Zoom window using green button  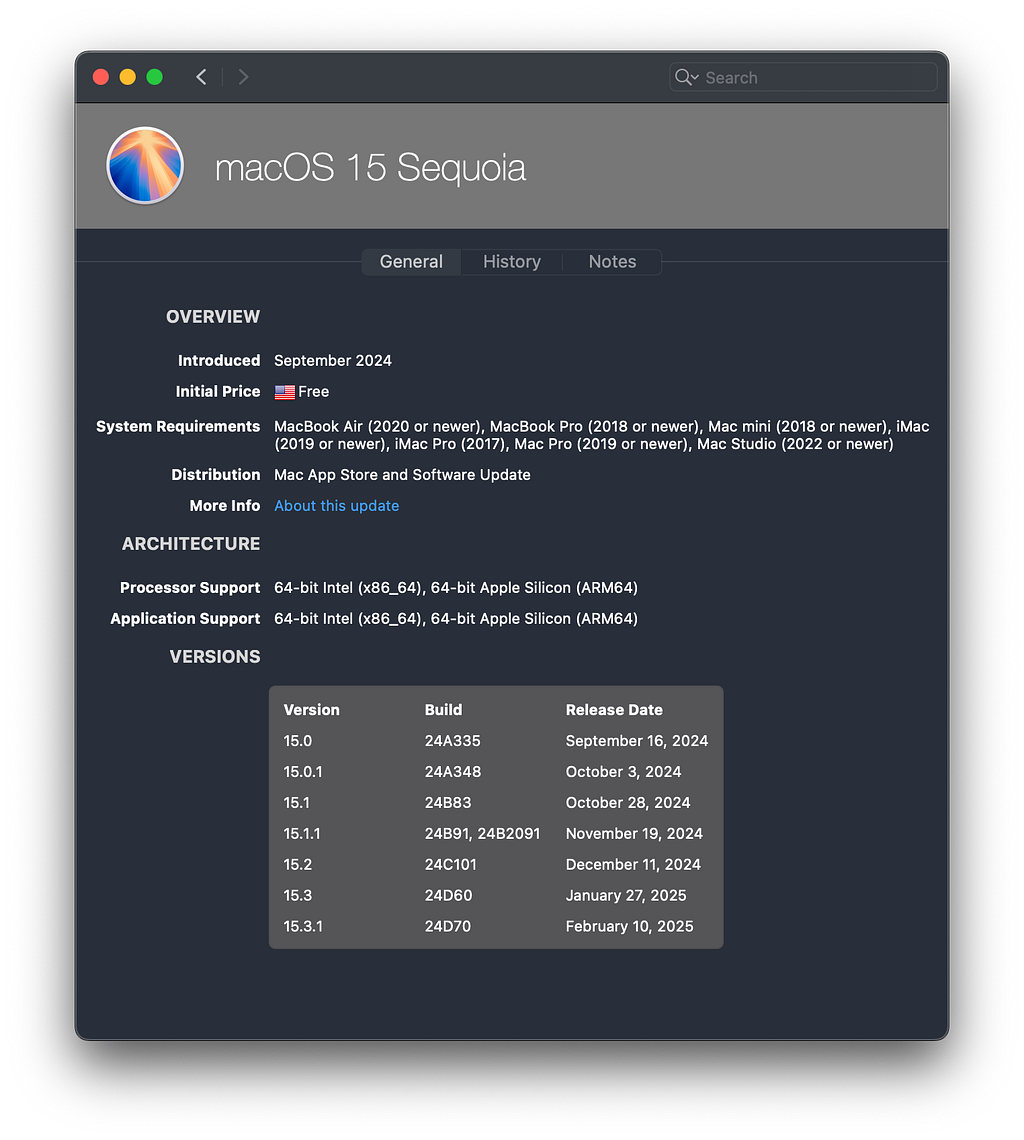pyautogui.click(x=155, y=77)
